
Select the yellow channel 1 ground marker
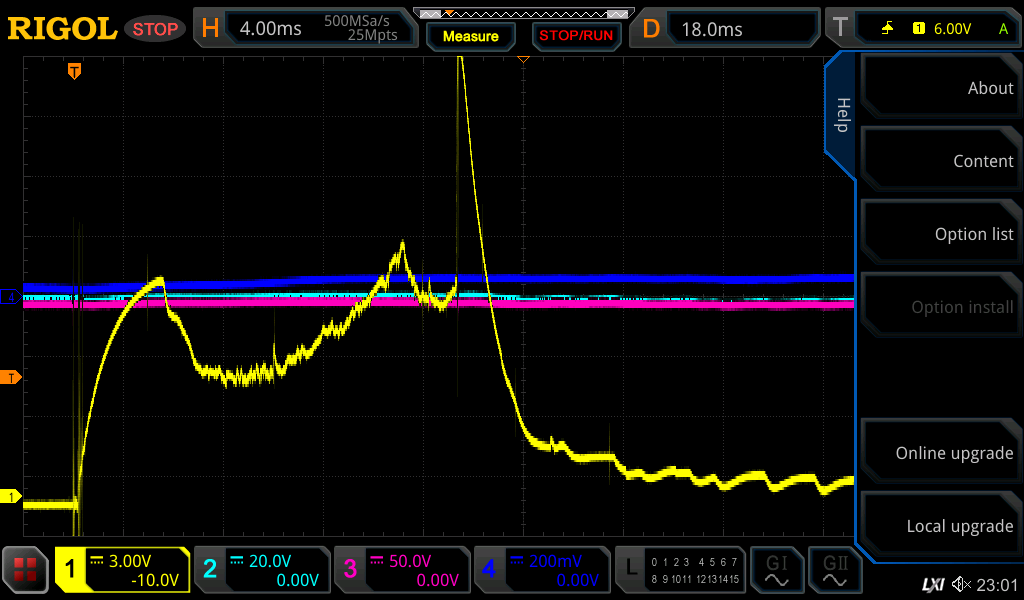(x=12, y=497)
